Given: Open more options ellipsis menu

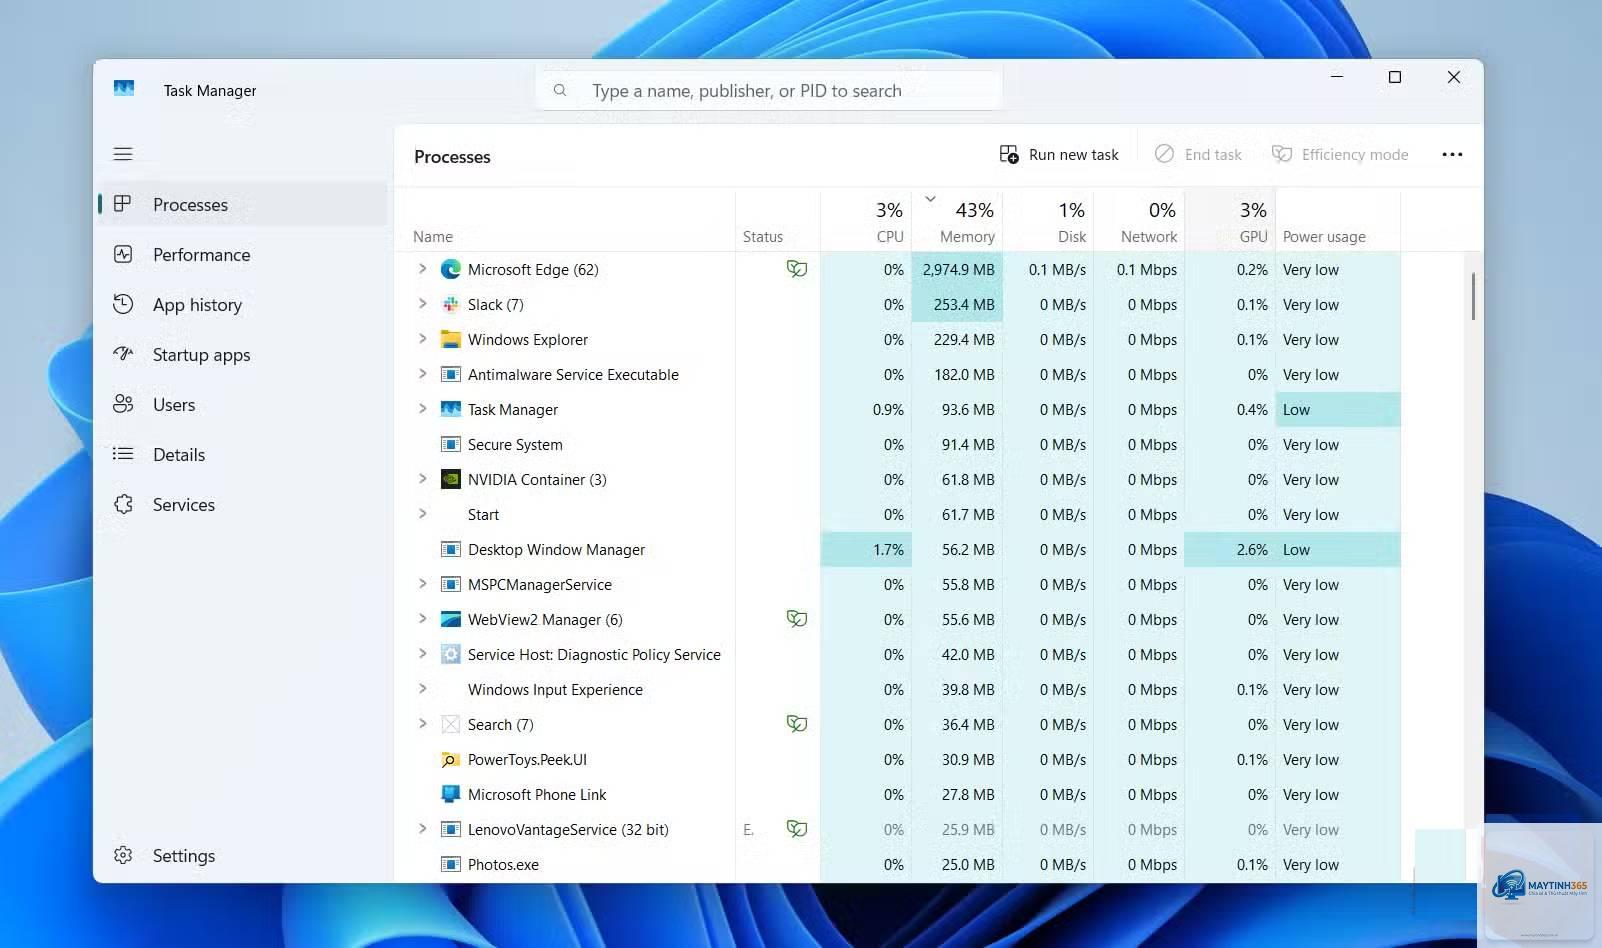Looking at the screenshot, I should point(1452,154).
